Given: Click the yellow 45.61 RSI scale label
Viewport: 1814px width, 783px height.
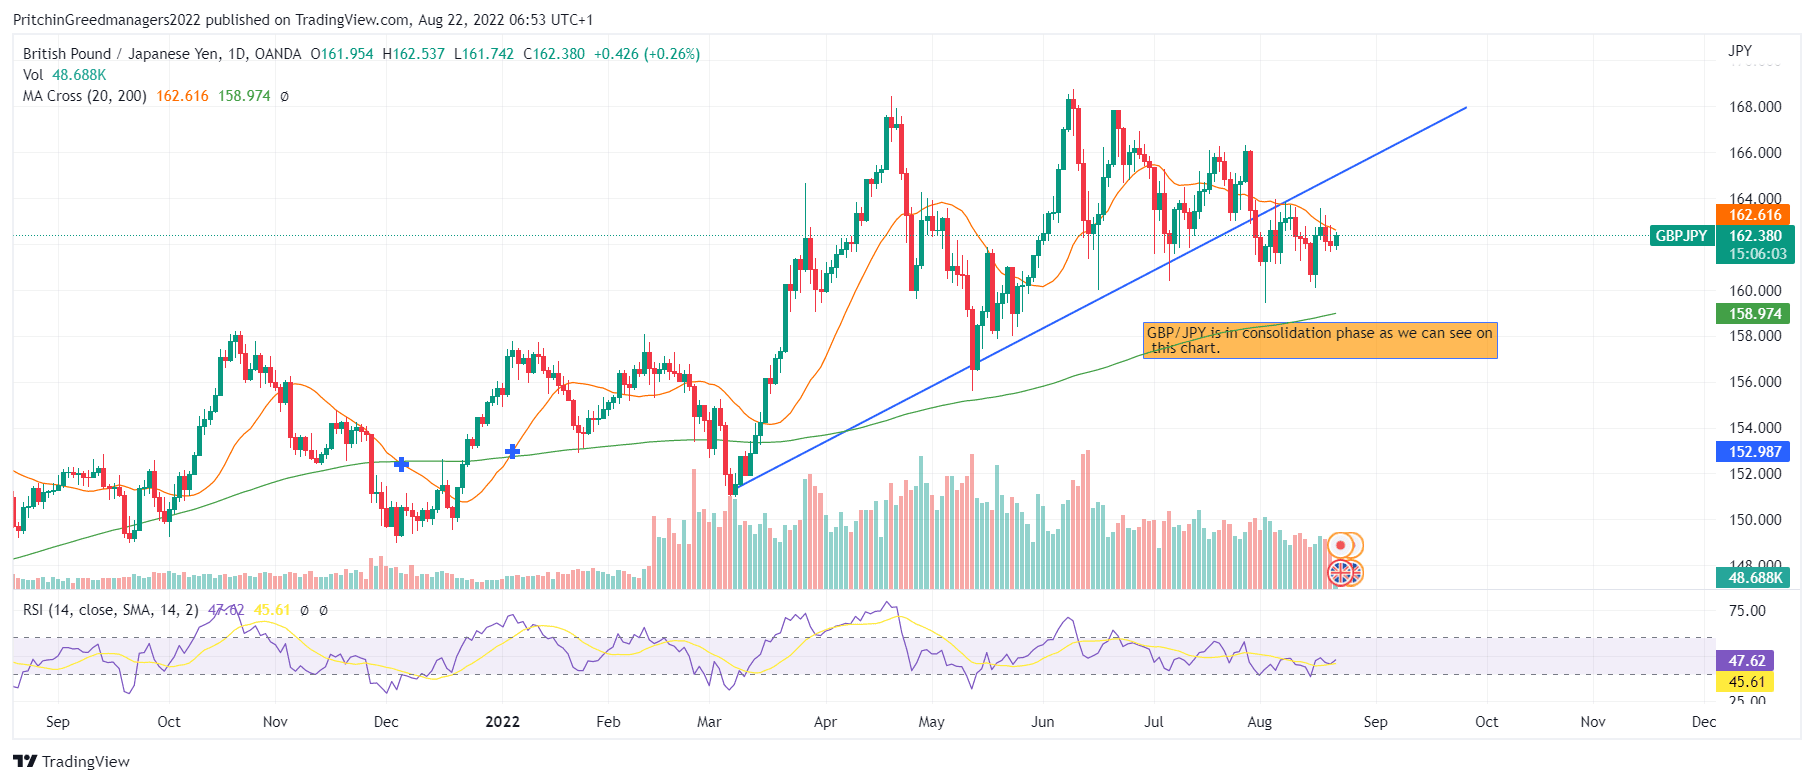Looking at the screenshot, I should coord(1746,682).
